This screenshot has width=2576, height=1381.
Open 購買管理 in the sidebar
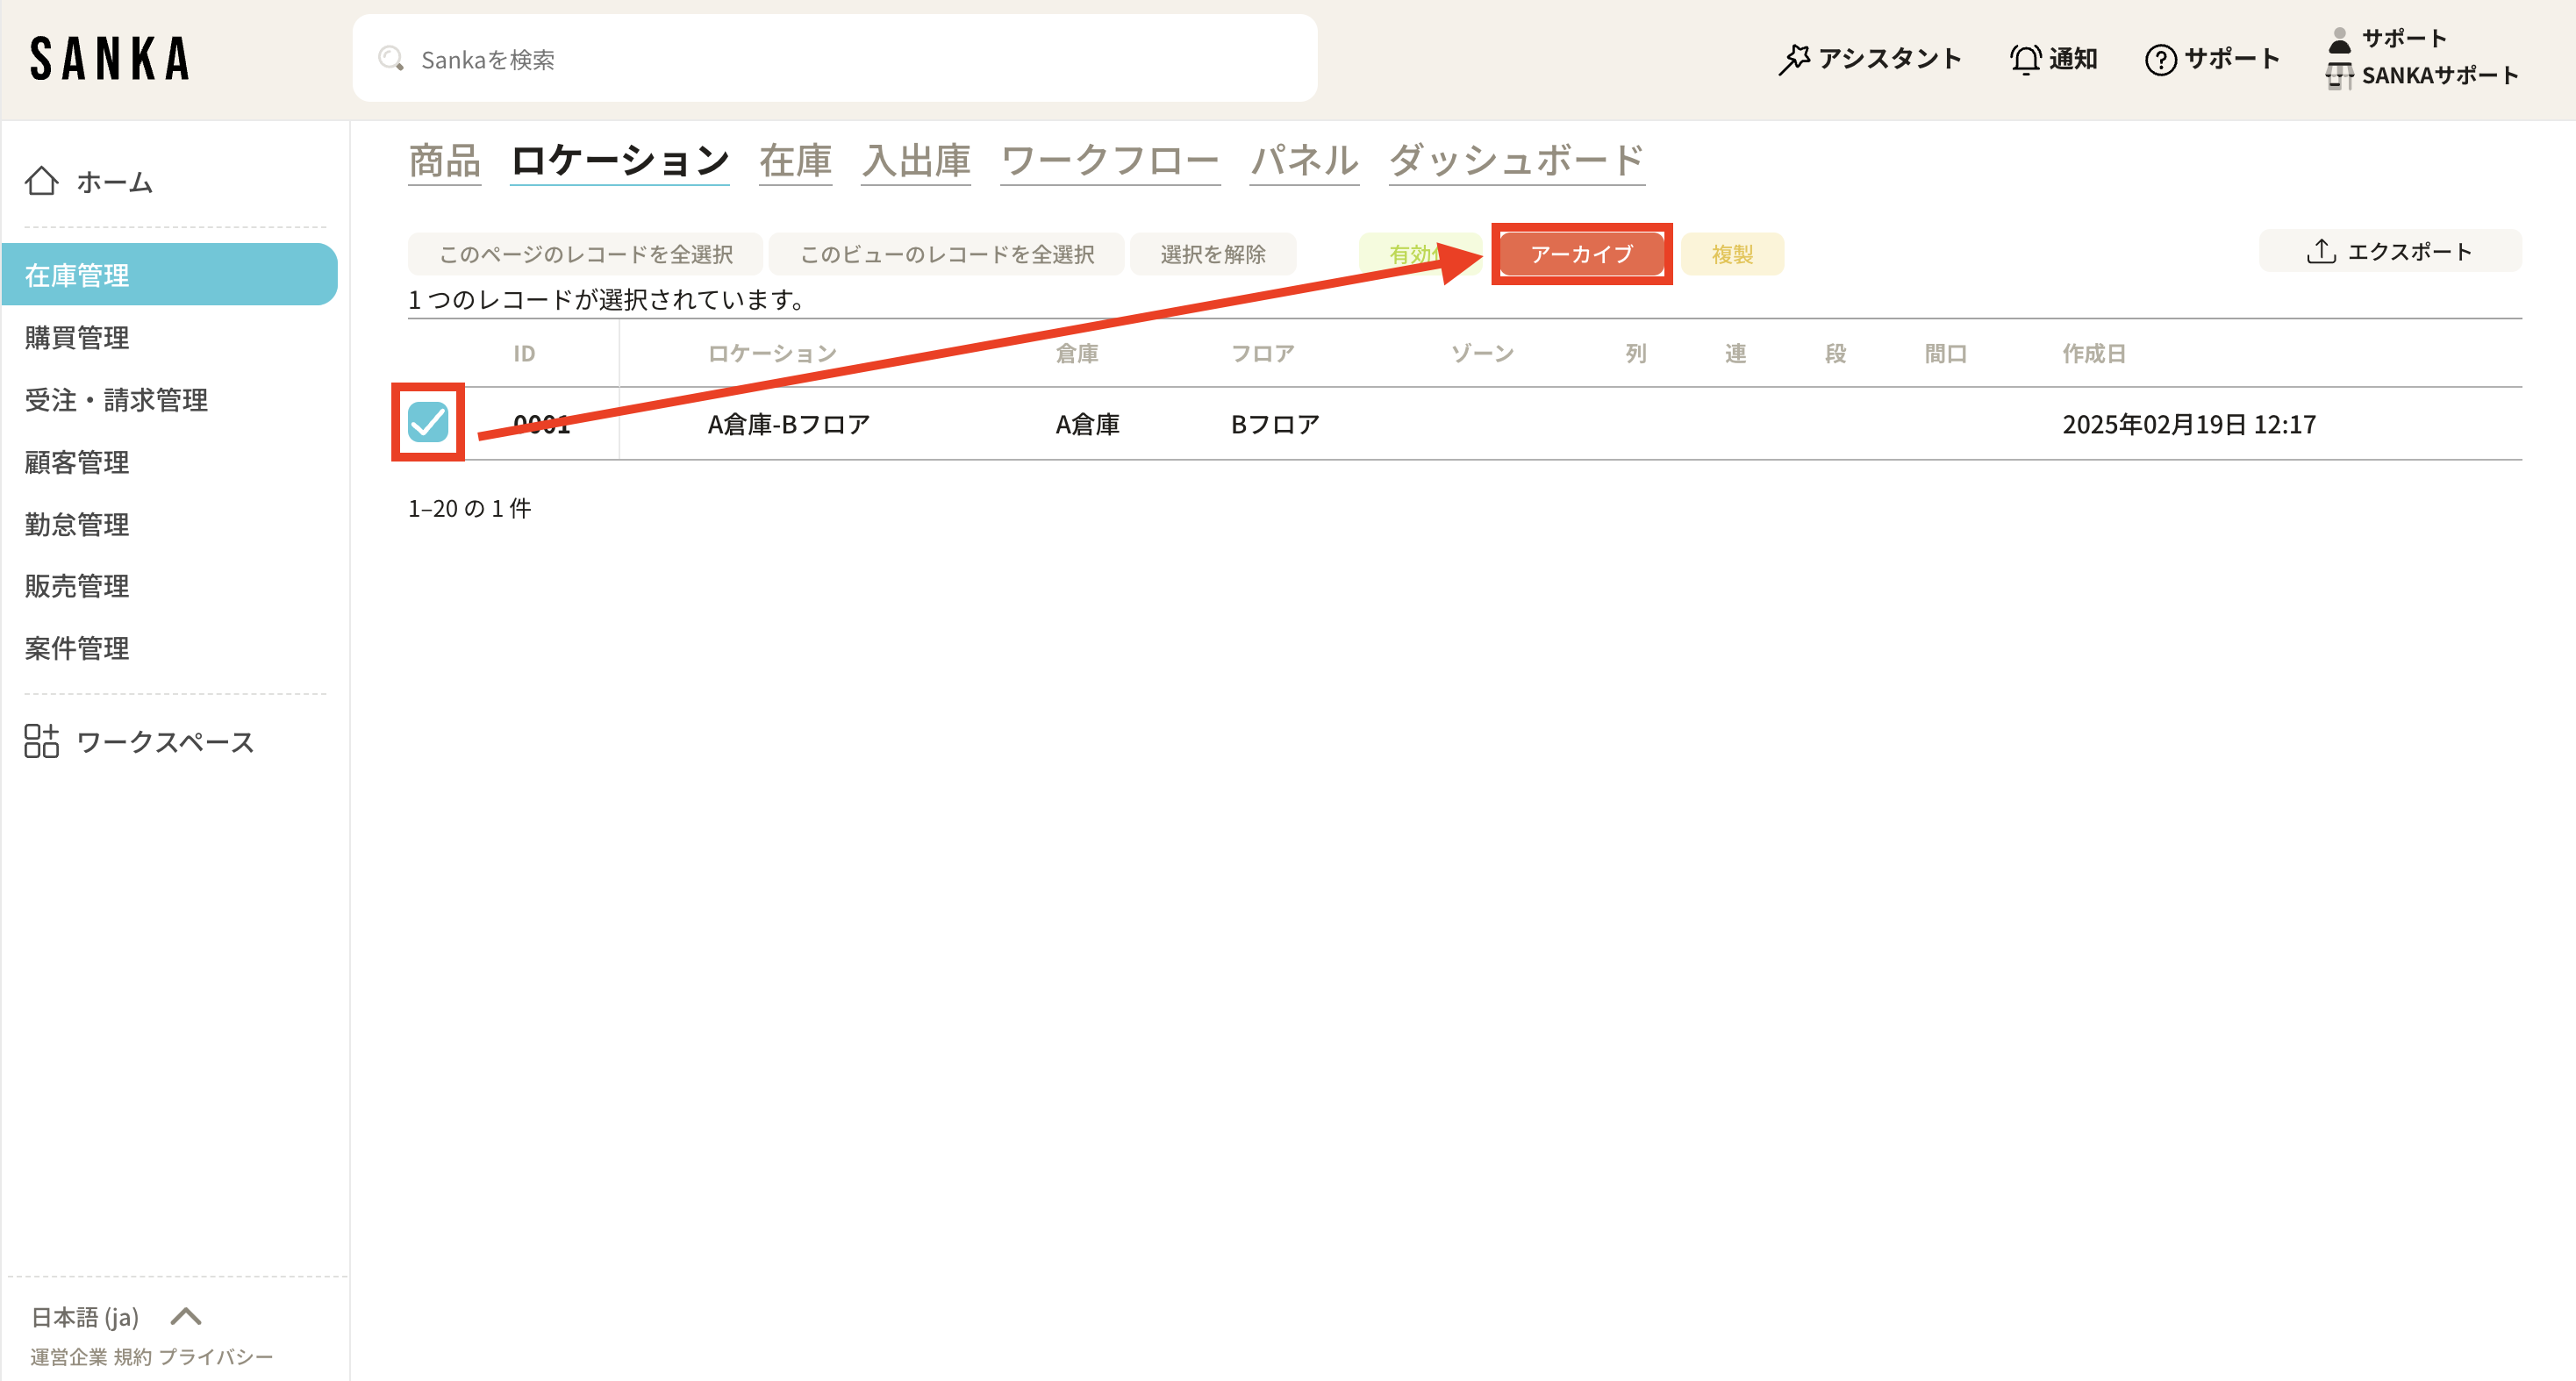click(x=77, y=337)
